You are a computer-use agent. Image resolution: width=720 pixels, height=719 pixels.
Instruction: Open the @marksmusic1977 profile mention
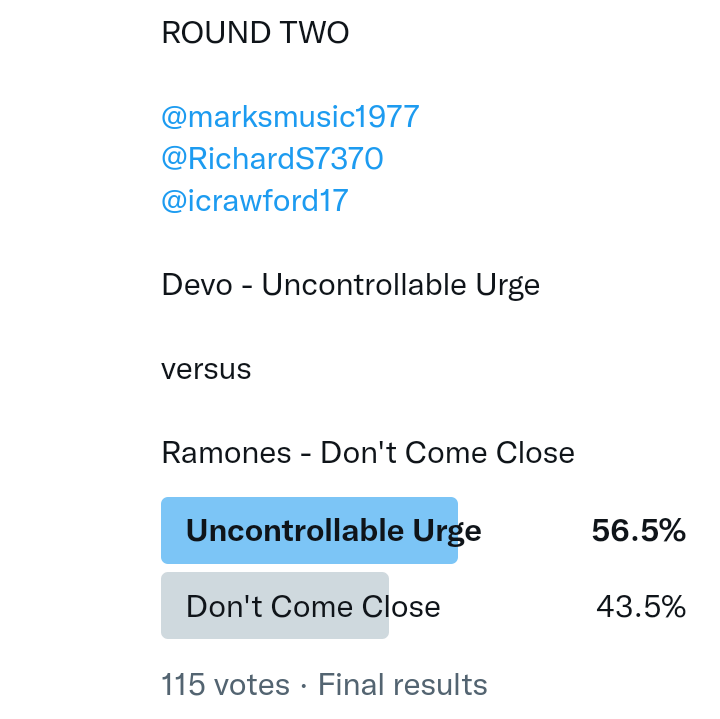pyautogui.click(x=290, y=117)
